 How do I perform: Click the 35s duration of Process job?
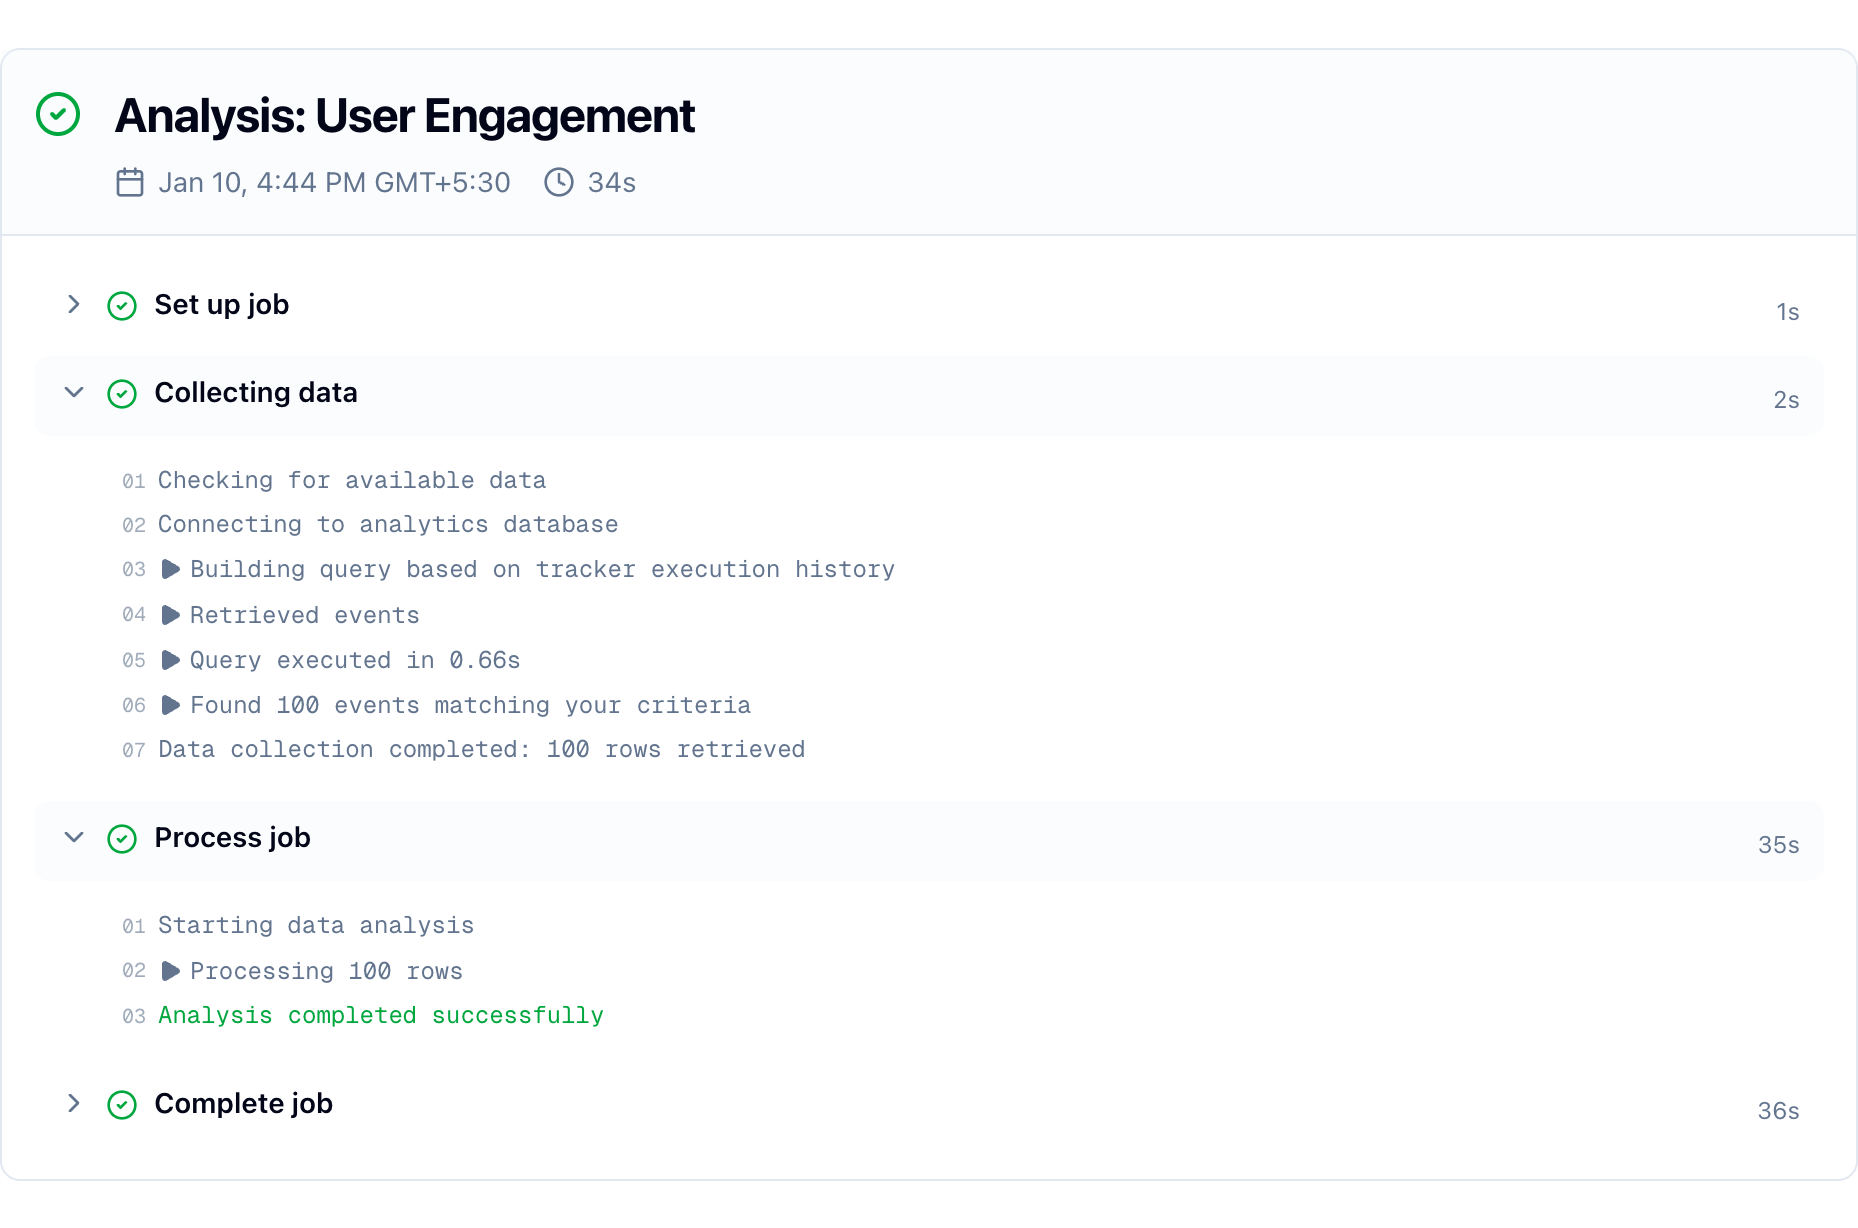click(1778, 845)
